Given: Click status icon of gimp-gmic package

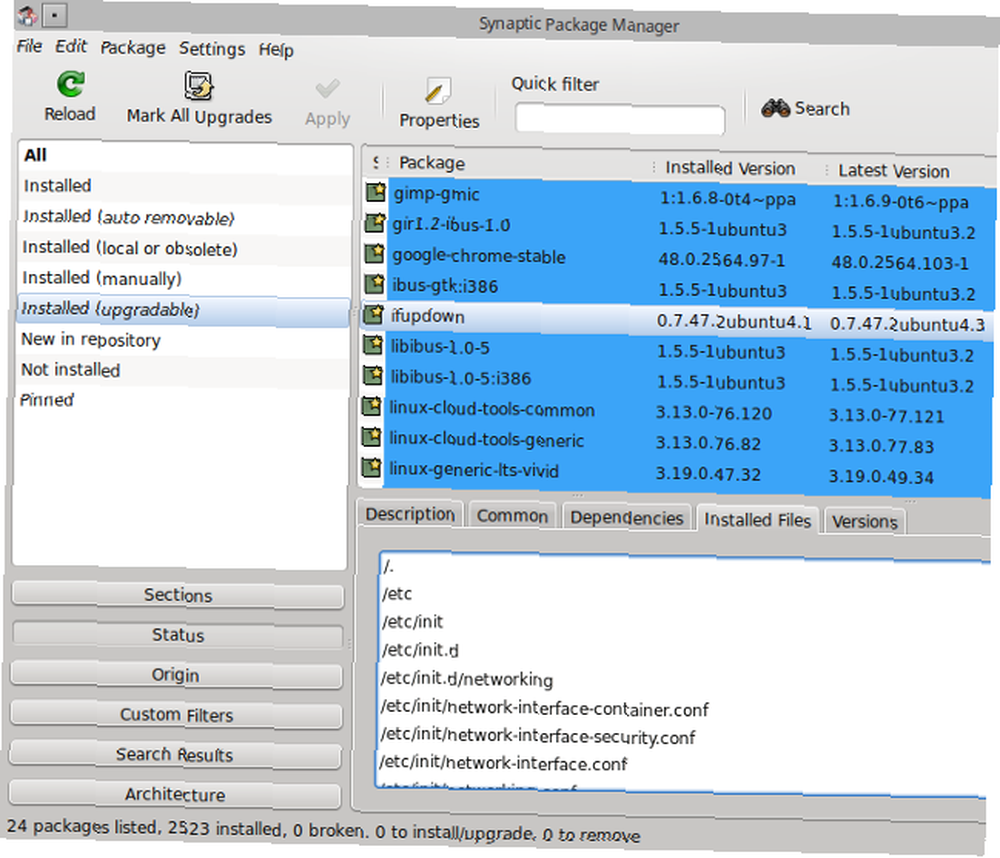Looking at the screenshot, I should click(376, 191).
